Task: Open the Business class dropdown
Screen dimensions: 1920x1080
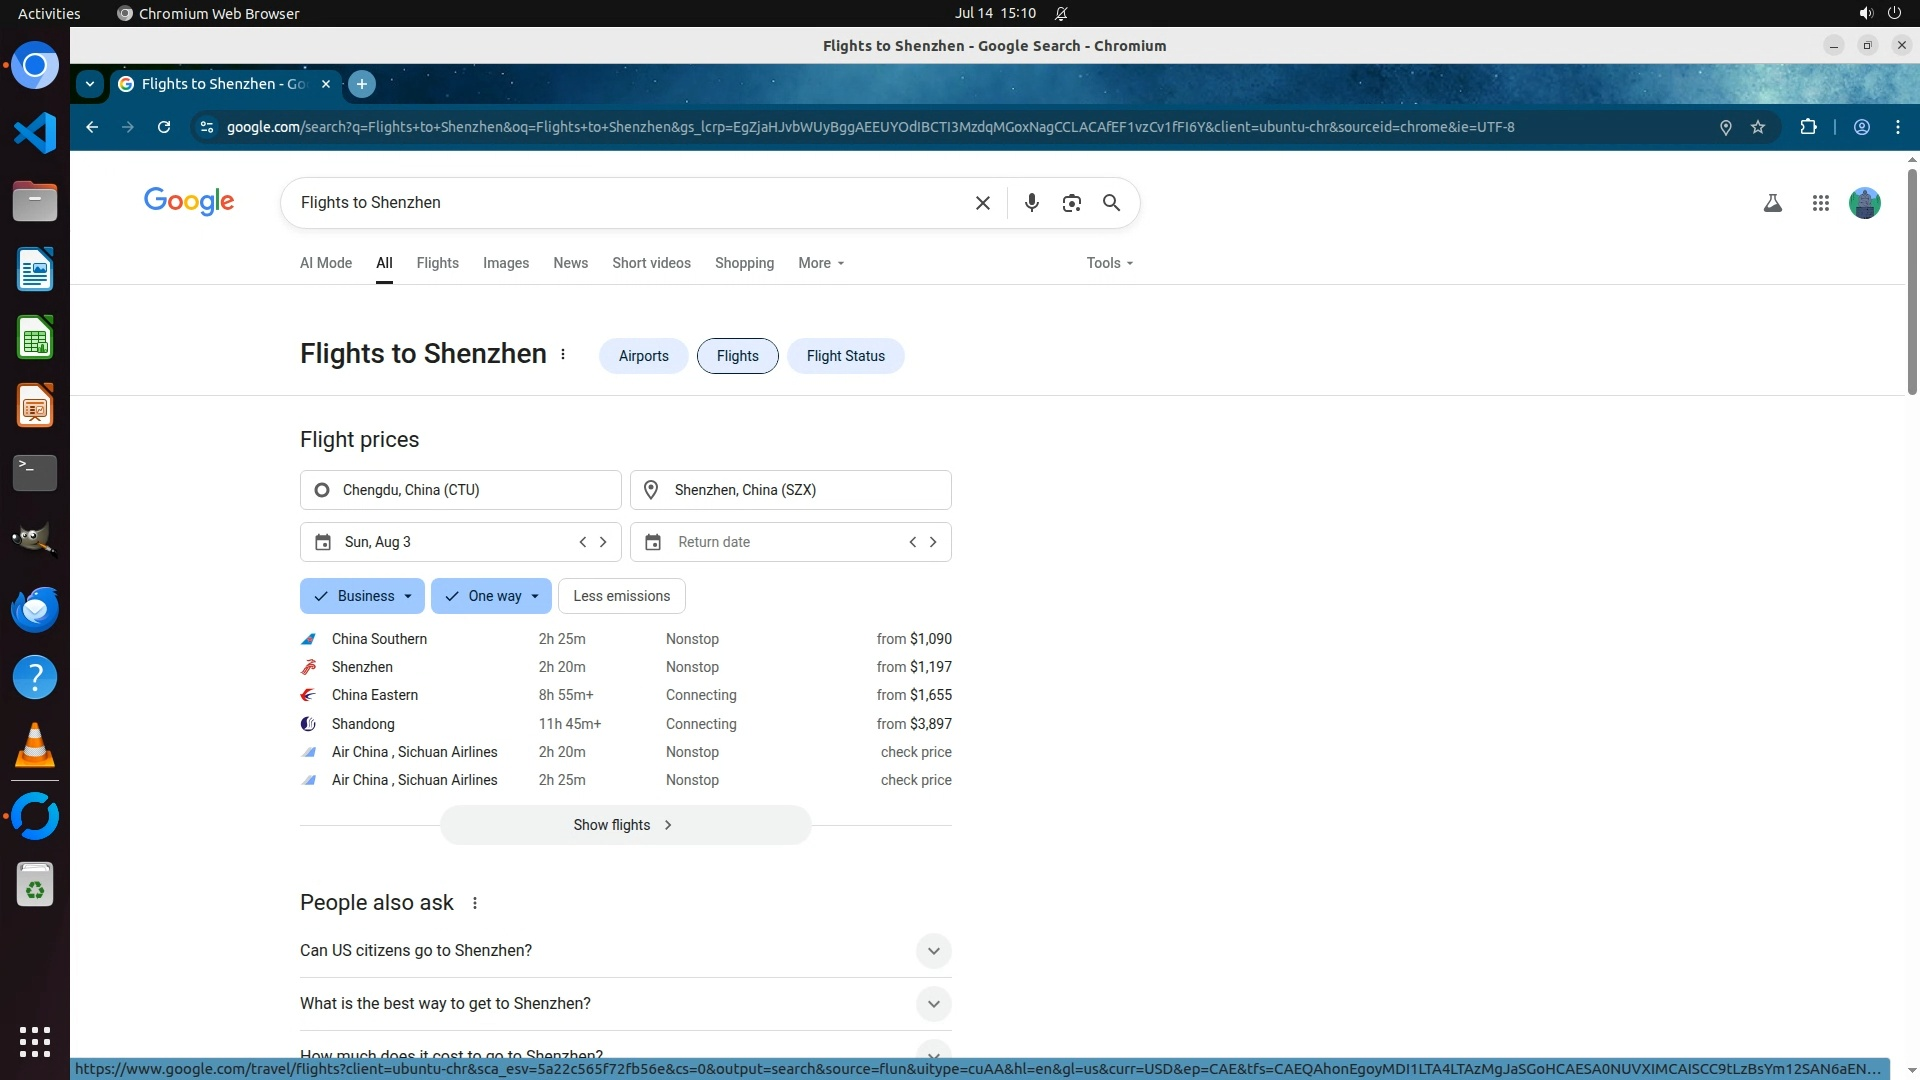Action: [x=362, y=596]
